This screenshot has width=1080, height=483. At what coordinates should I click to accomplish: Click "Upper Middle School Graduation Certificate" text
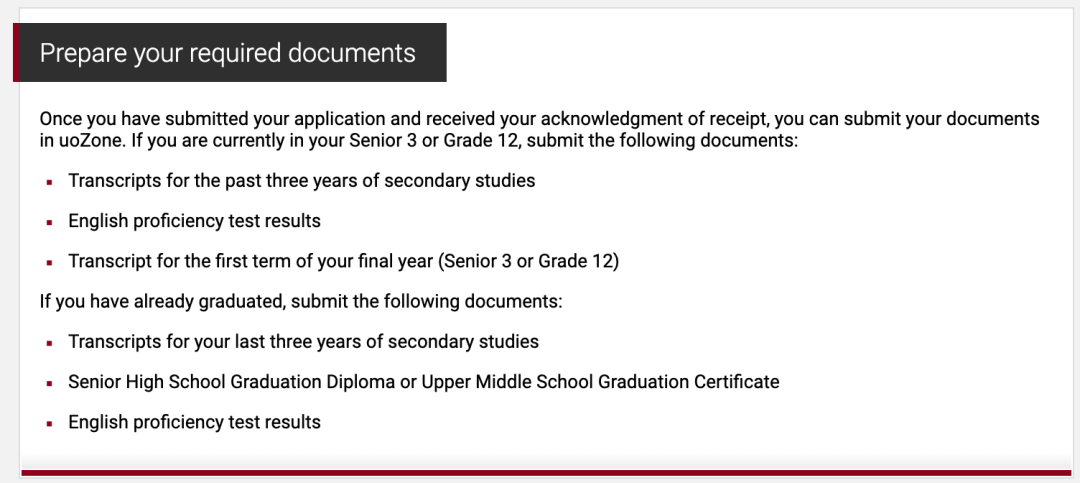[600, 382]
